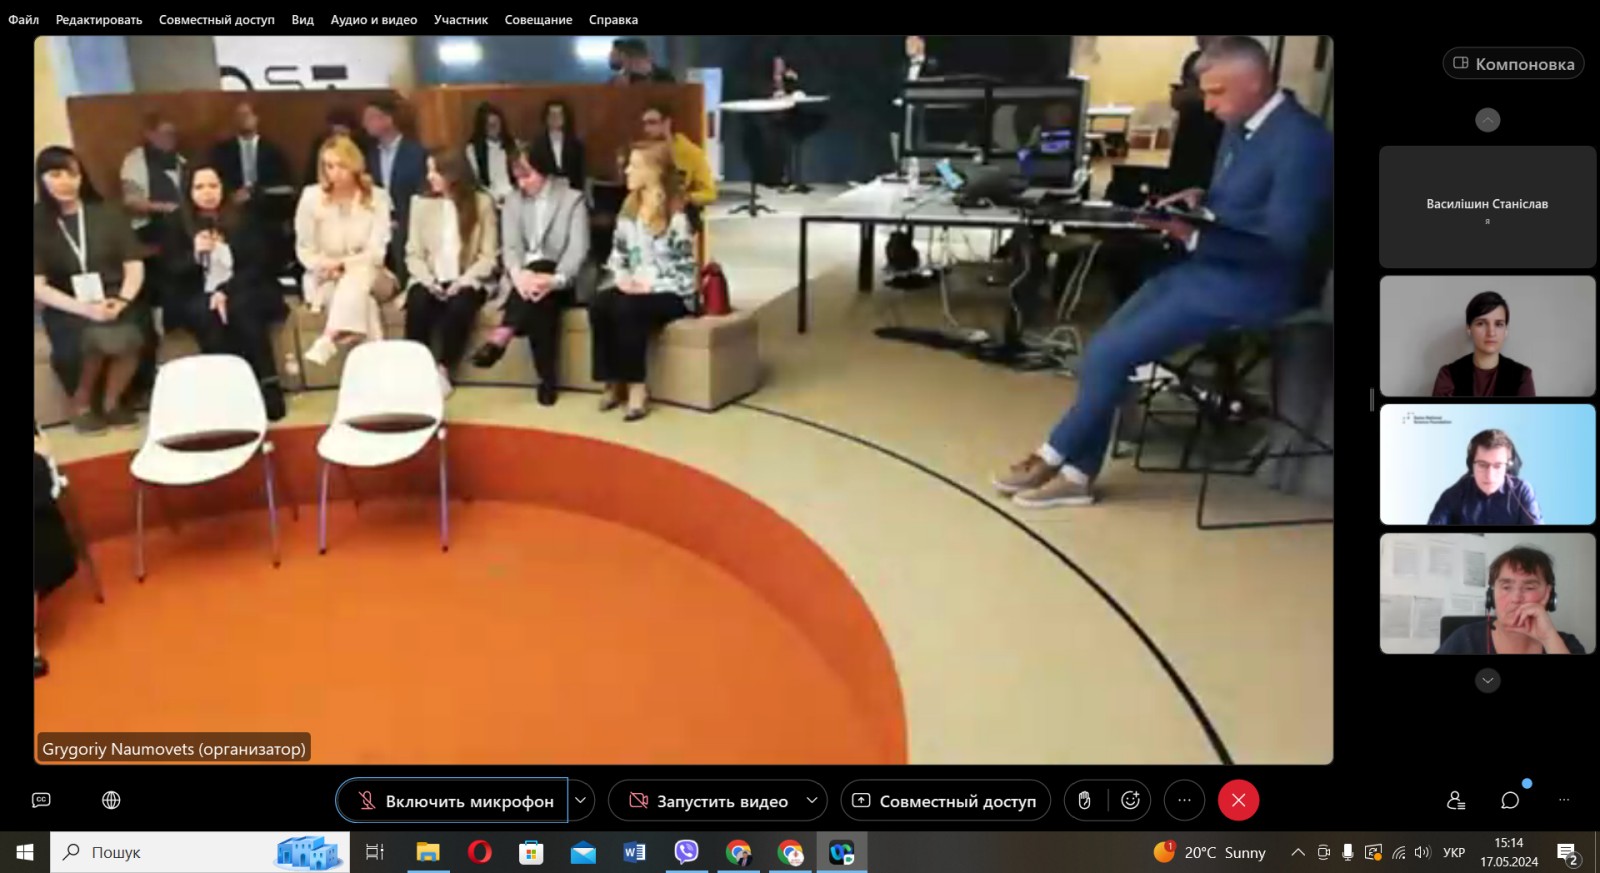Show next participants with down chevron

(1488, 680)
